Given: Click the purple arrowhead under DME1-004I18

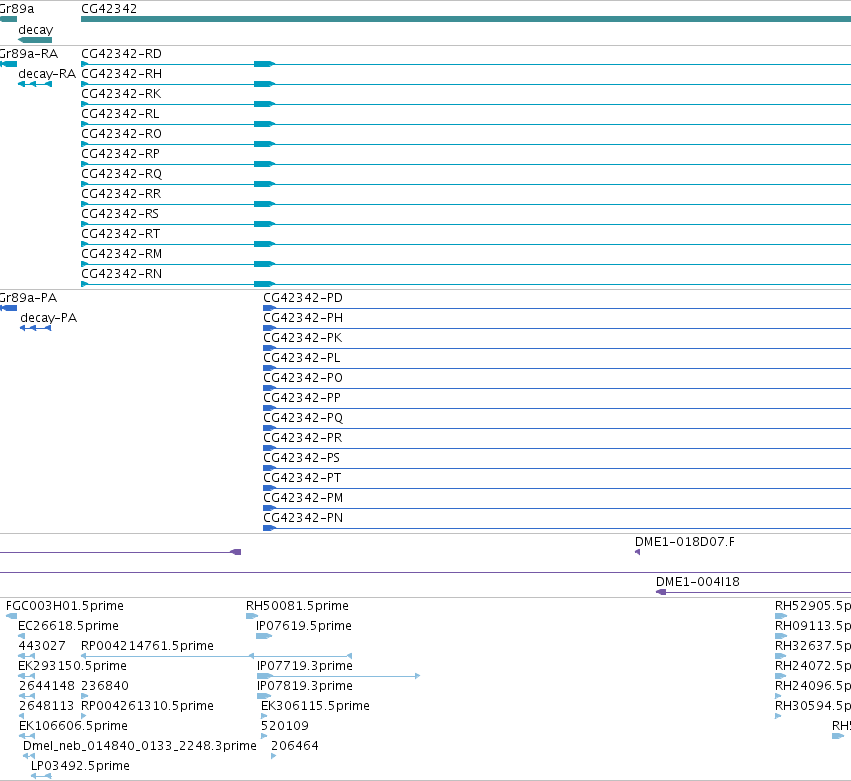Looking at the screenshot, I should point(661,592).
